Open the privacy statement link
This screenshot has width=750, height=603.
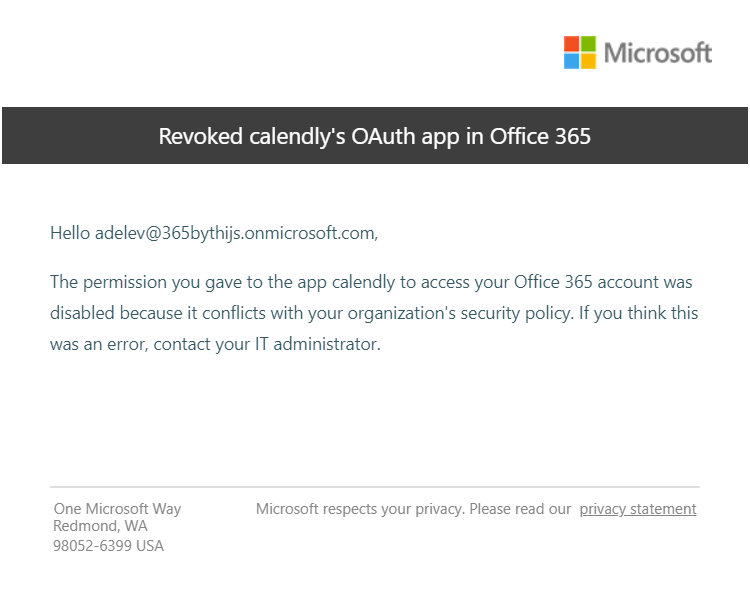pyautogui.click(x=638, y=509)
